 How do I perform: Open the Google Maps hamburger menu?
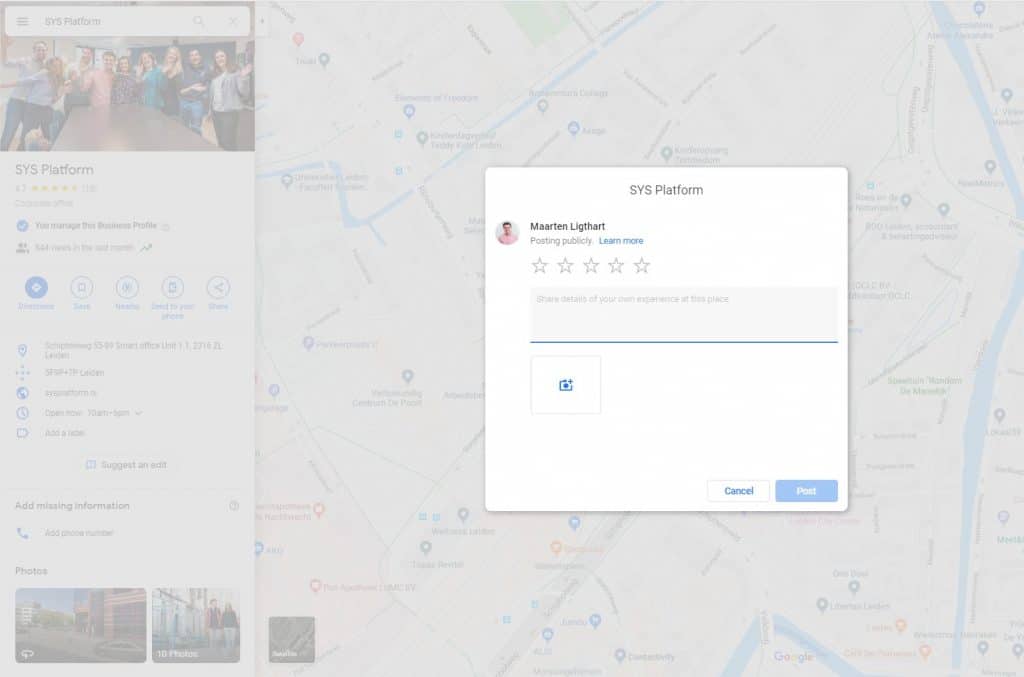click(22, 22)
